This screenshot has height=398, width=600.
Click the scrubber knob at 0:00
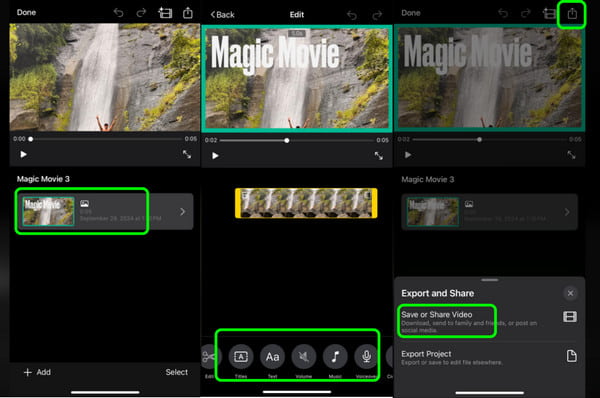[31, 139]
